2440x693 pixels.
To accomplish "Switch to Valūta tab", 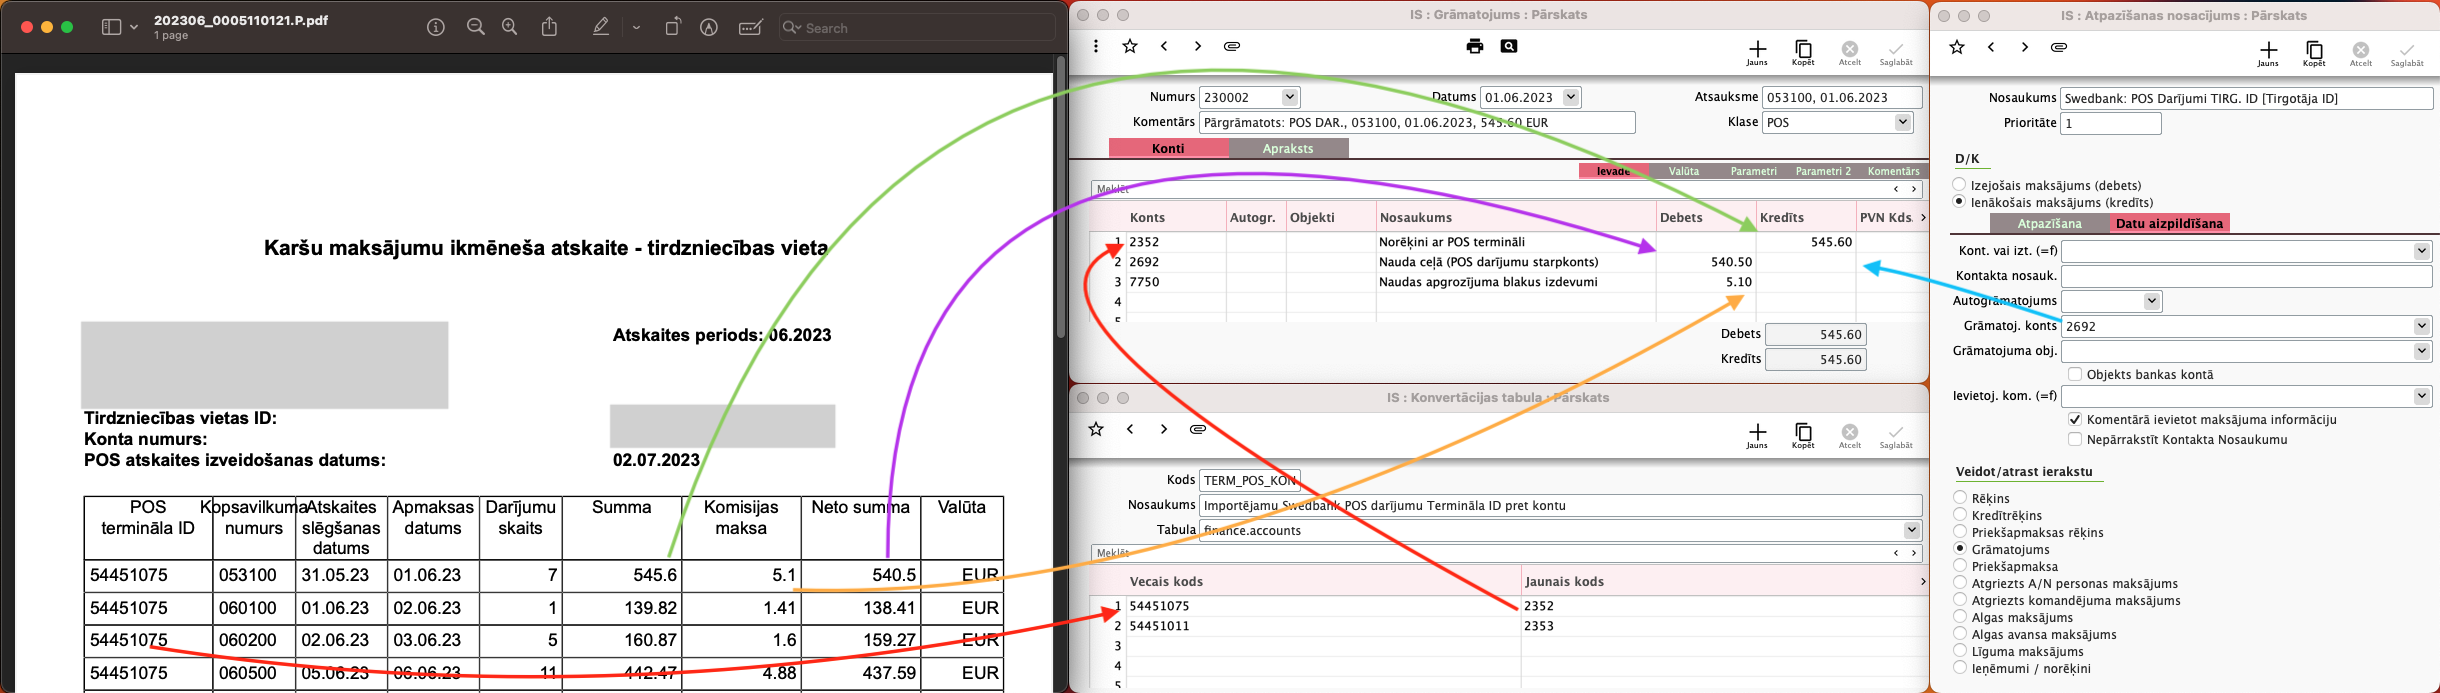I will click(x=1684, y=171).
